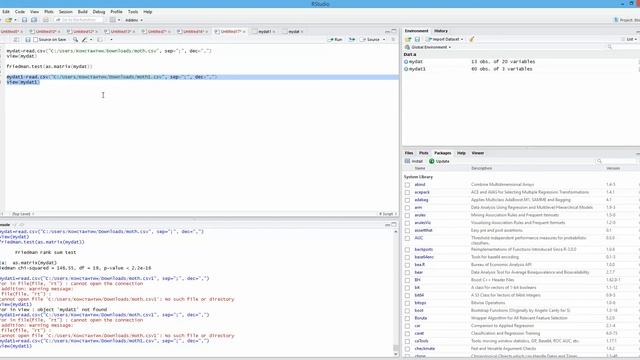640x360 pixels.
Task: Open Top Level scope dropdown
Action: click(23, 214)
